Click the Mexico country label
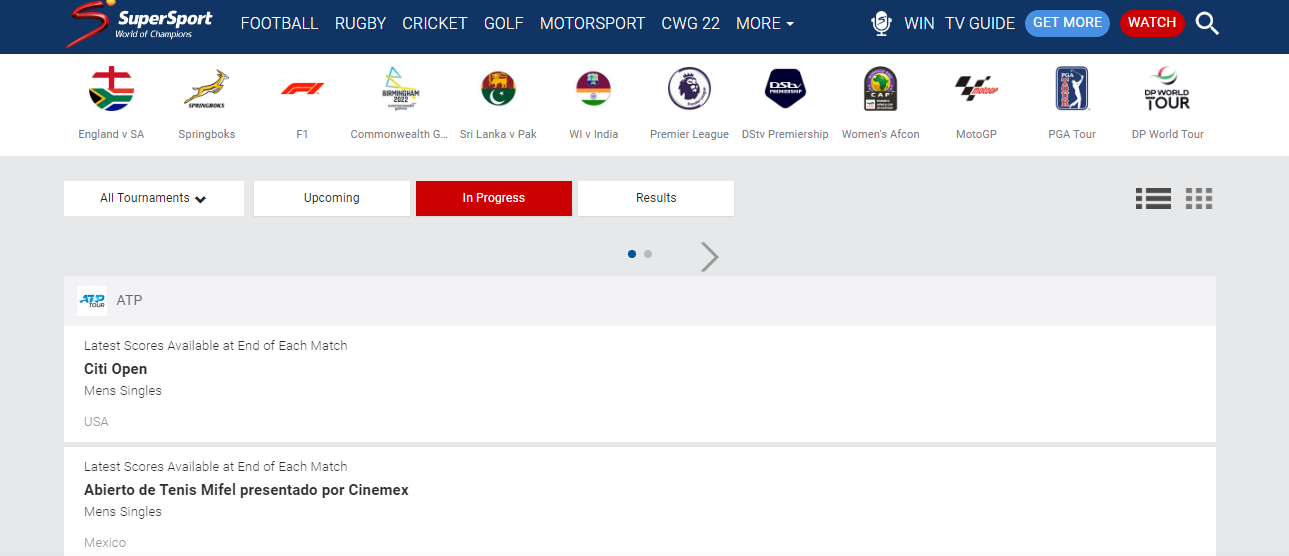Image resolution: width=1289 pixels, height=556 pixels. click(105, 543)
